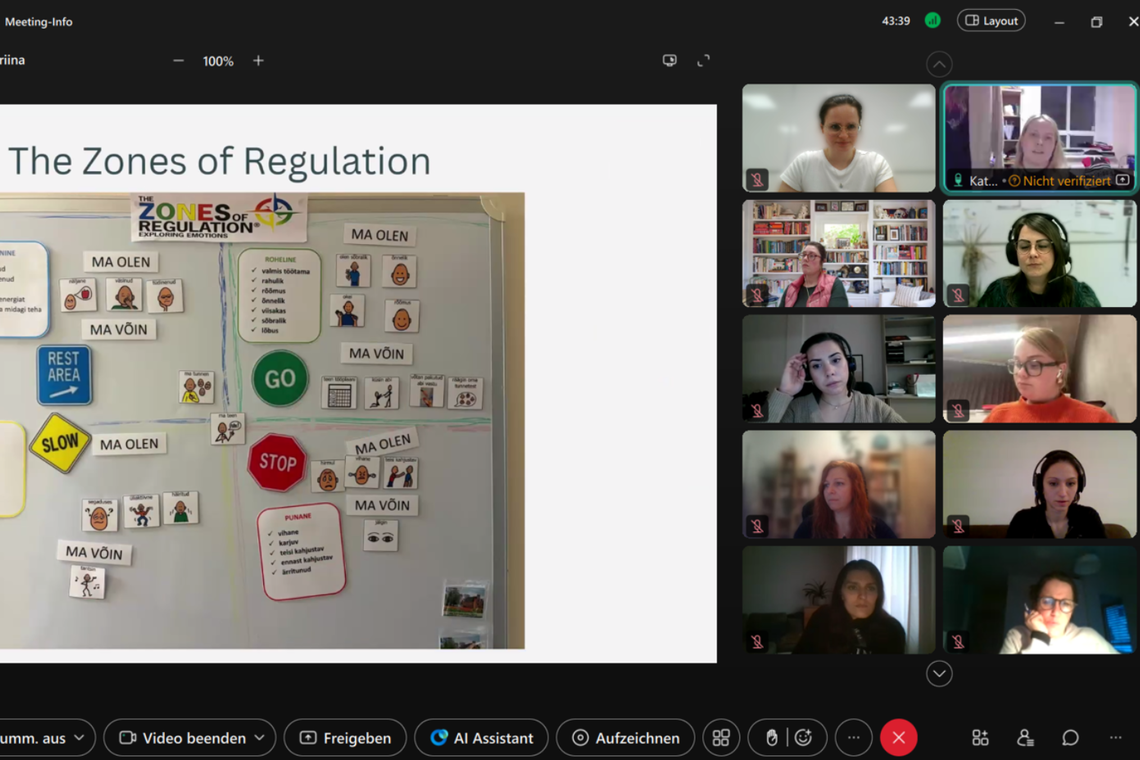This screenshot has height=760, width=1140.
Task: Show more participants with down chevron
Action: 939,673
